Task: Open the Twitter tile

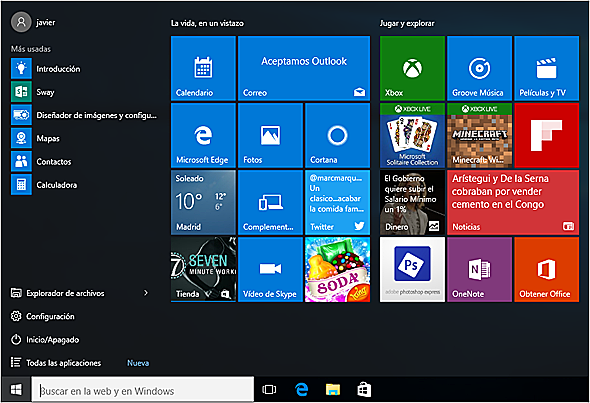Action: coord(338,202)
